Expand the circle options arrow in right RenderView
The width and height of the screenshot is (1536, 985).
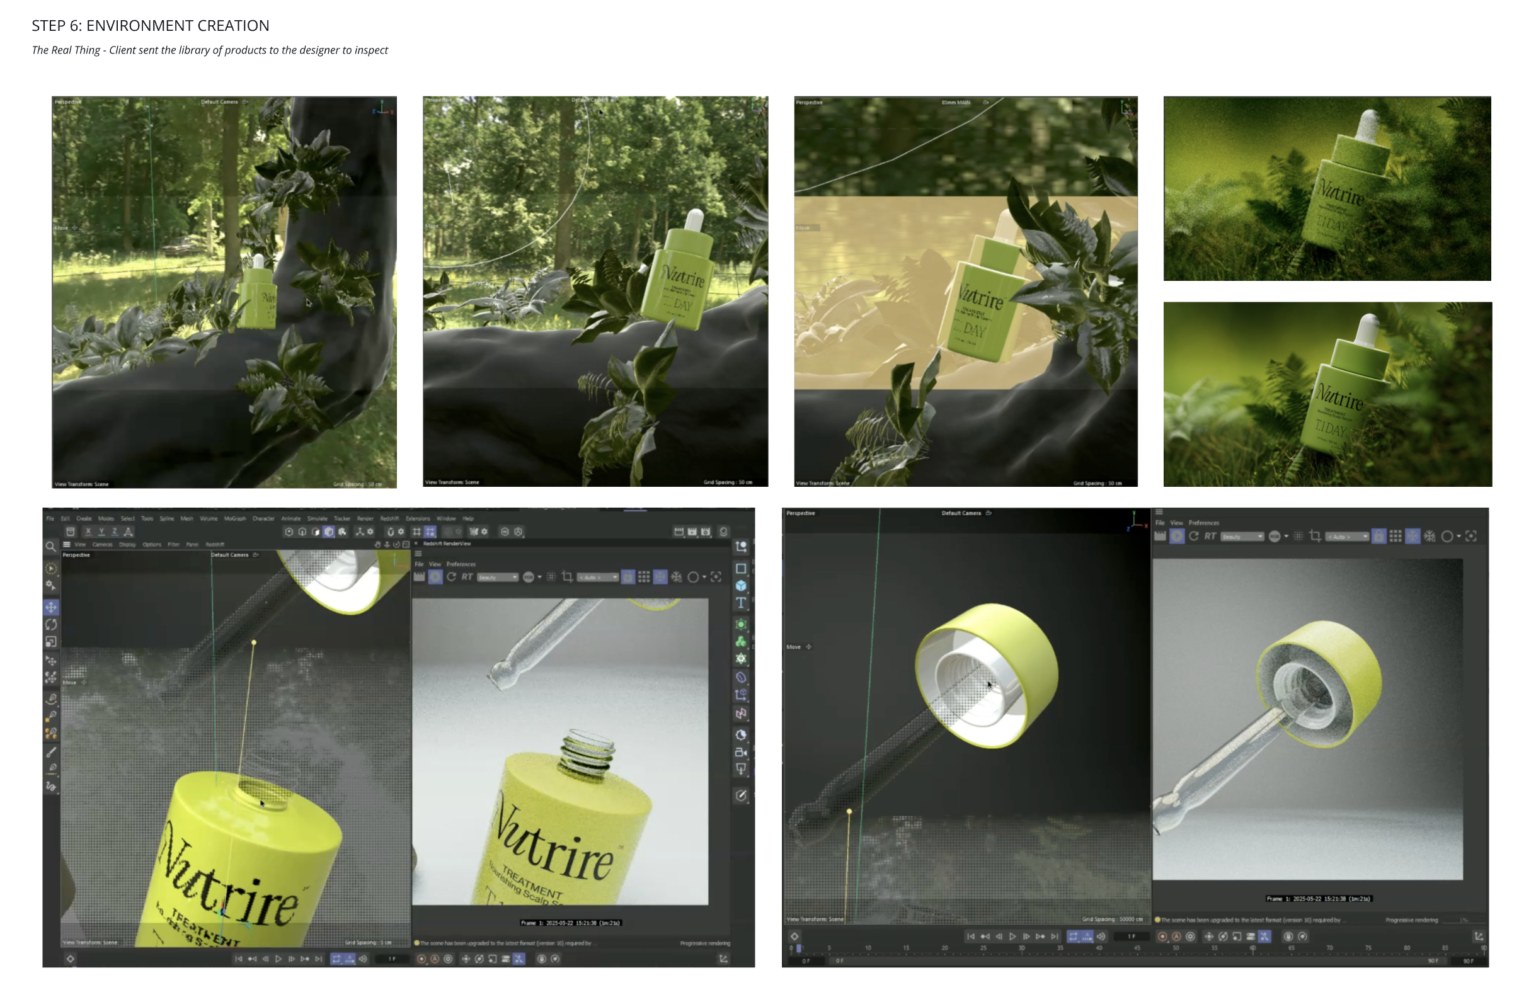pyautogui.click(x=1459, y=537)
